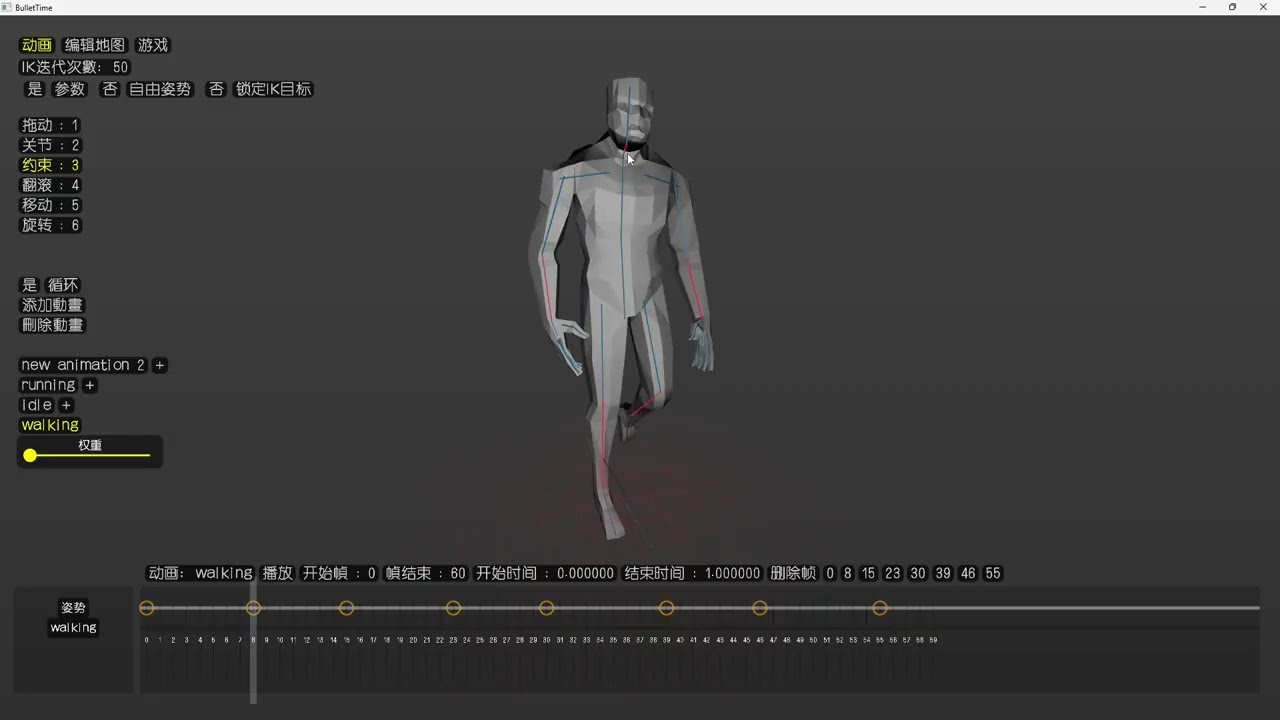The image size is (1280, 720).
Task: Switch to the 游戏 tab
Action: (153, 45)
